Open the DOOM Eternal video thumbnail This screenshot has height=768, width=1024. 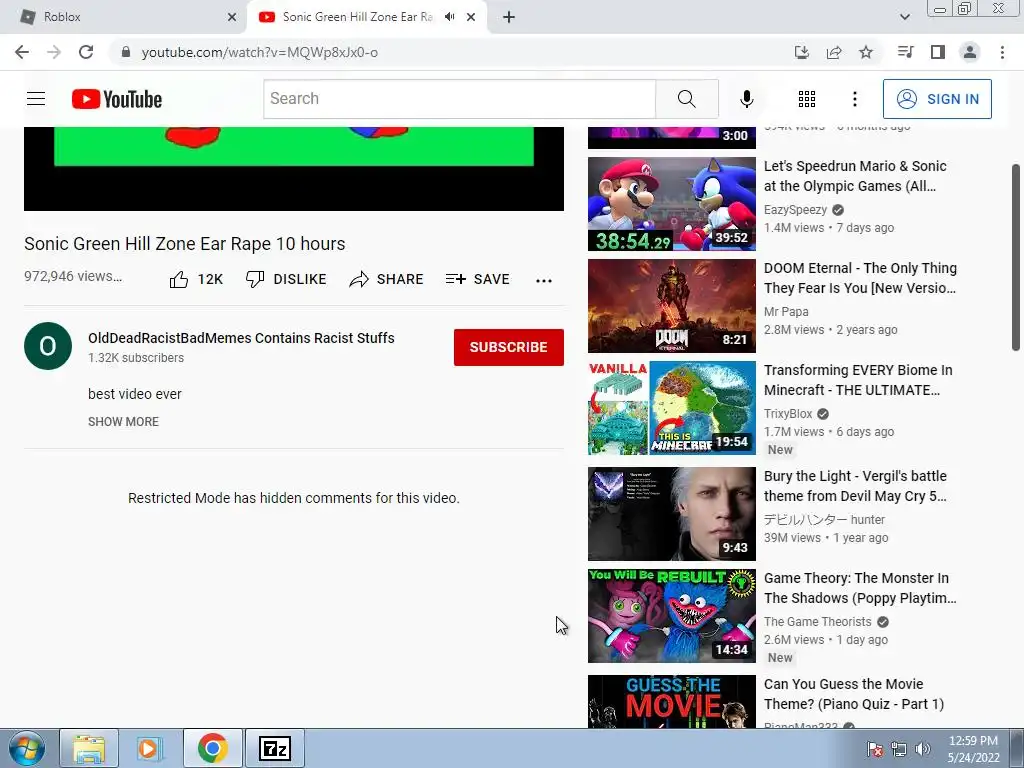coord(671,306)
